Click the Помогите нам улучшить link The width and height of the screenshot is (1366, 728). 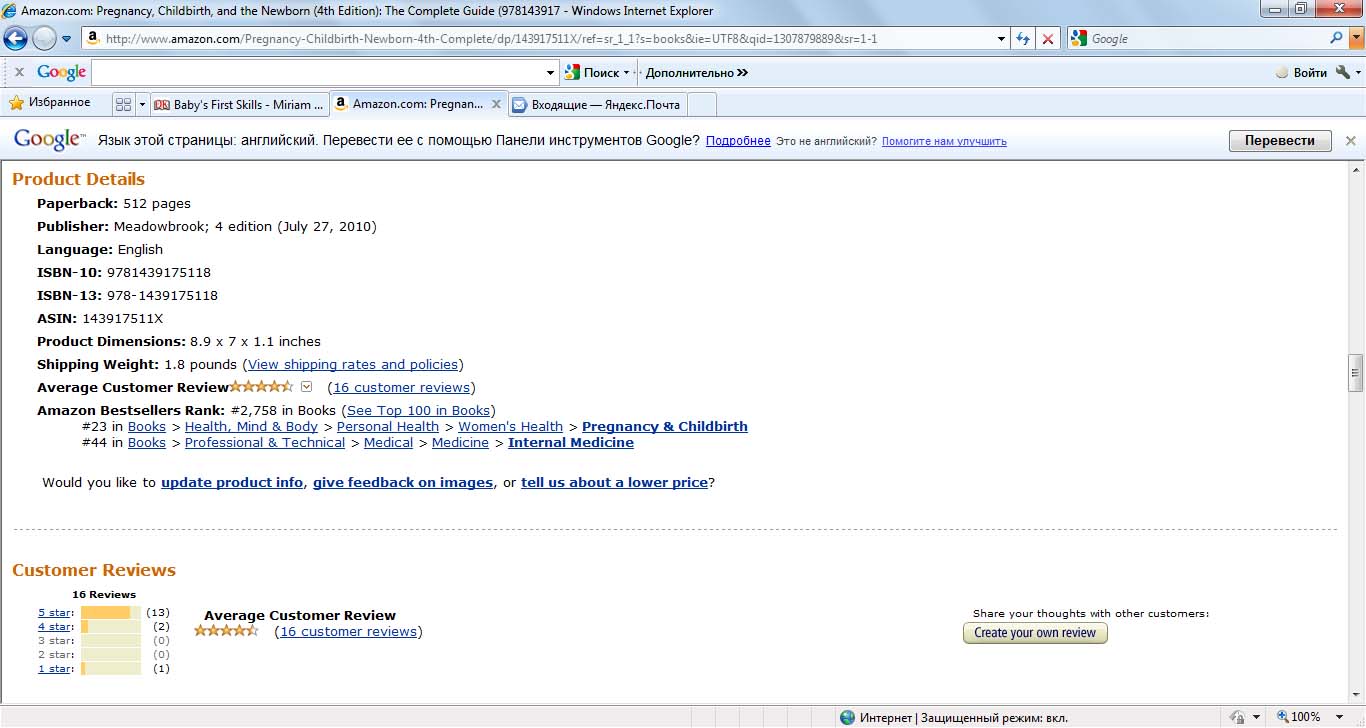tap(944, 141)
